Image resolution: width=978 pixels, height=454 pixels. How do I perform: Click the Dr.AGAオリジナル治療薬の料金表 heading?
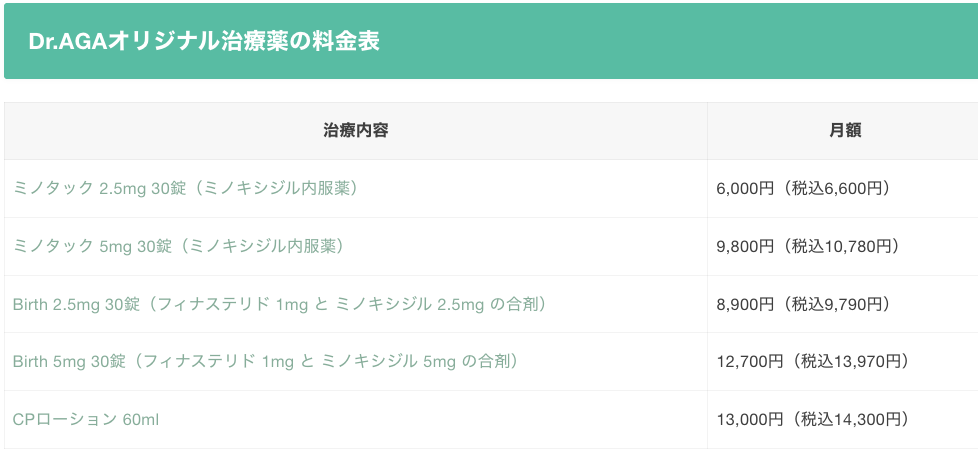[204, 43]
